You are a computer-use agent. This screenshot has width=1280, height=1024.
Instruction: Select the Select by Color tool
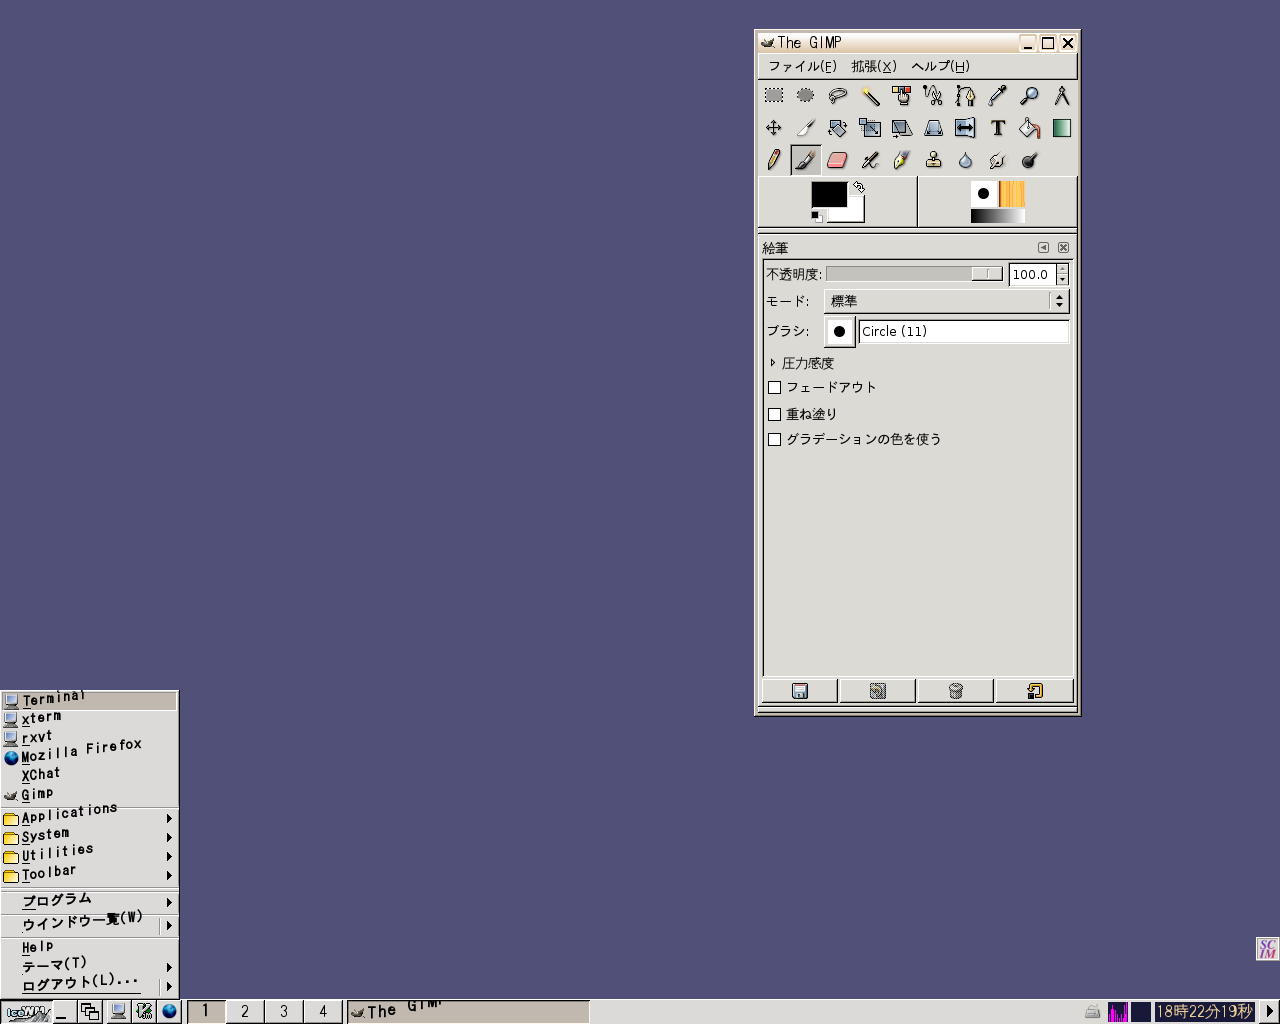point(902,96)
